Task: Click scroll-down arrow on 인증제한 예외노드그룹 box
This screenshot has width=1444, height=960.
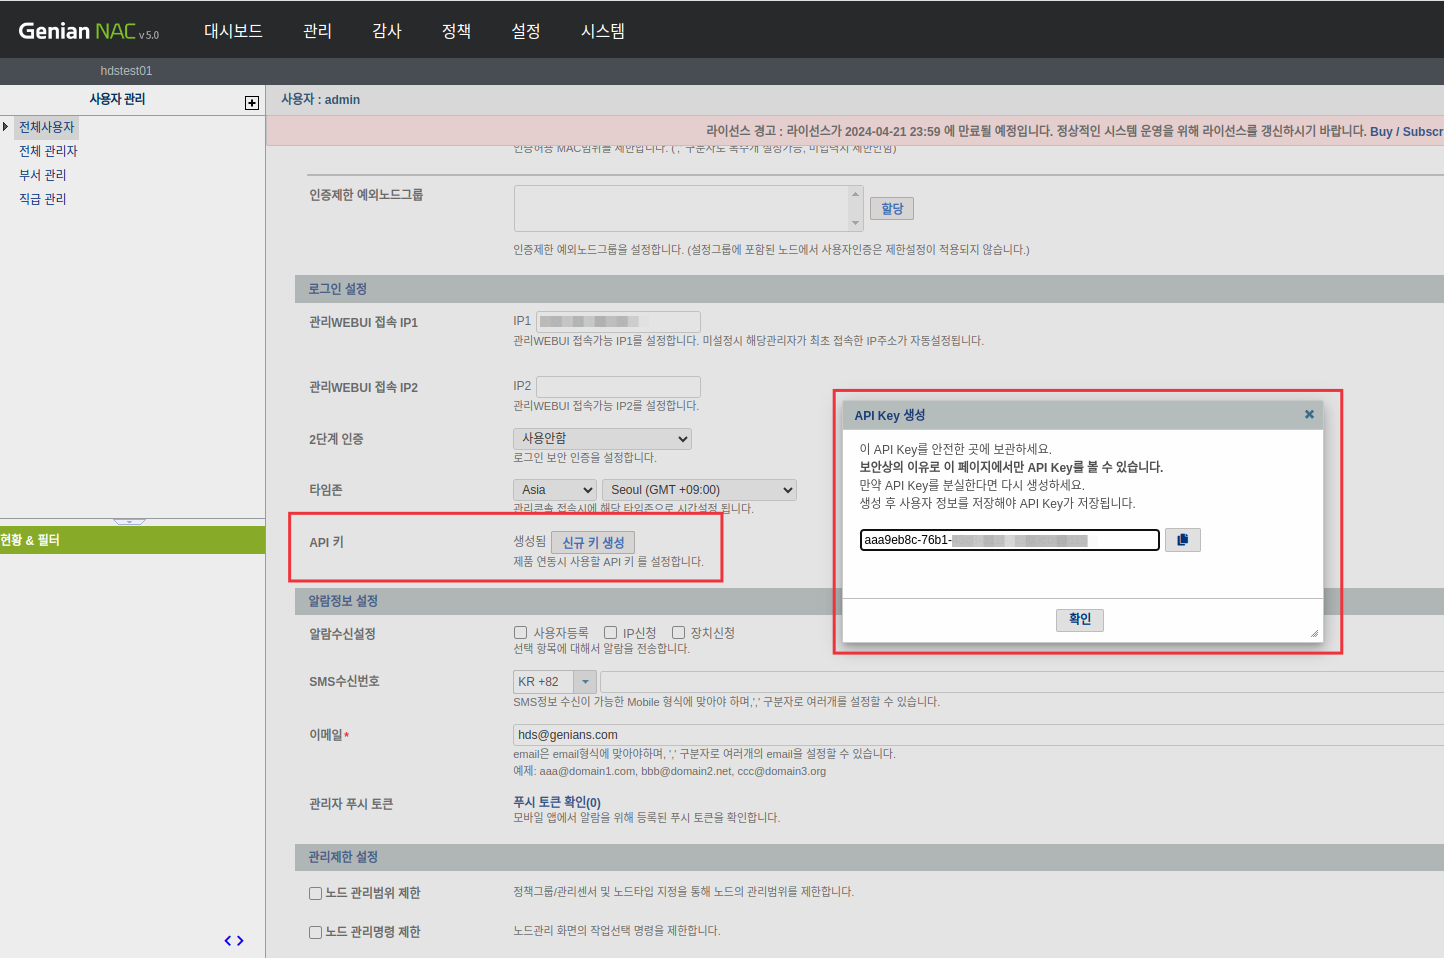Action: [x=856, y=224]
